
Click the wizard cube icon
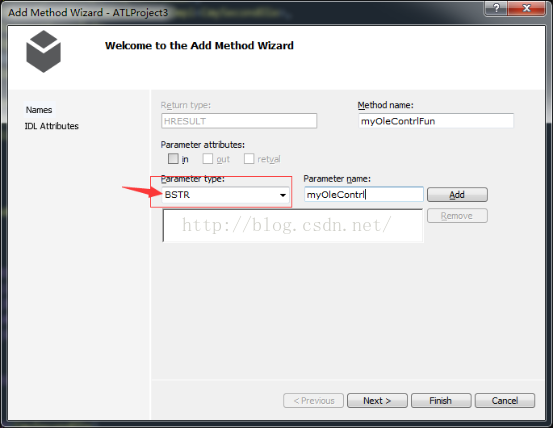pos(43,51)
